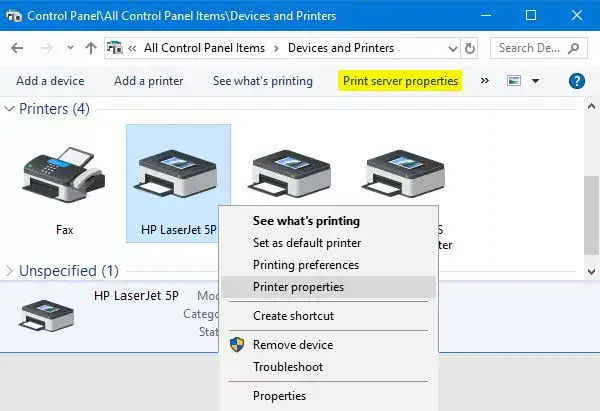Choose Printer properties in context menu

(329, 287)
